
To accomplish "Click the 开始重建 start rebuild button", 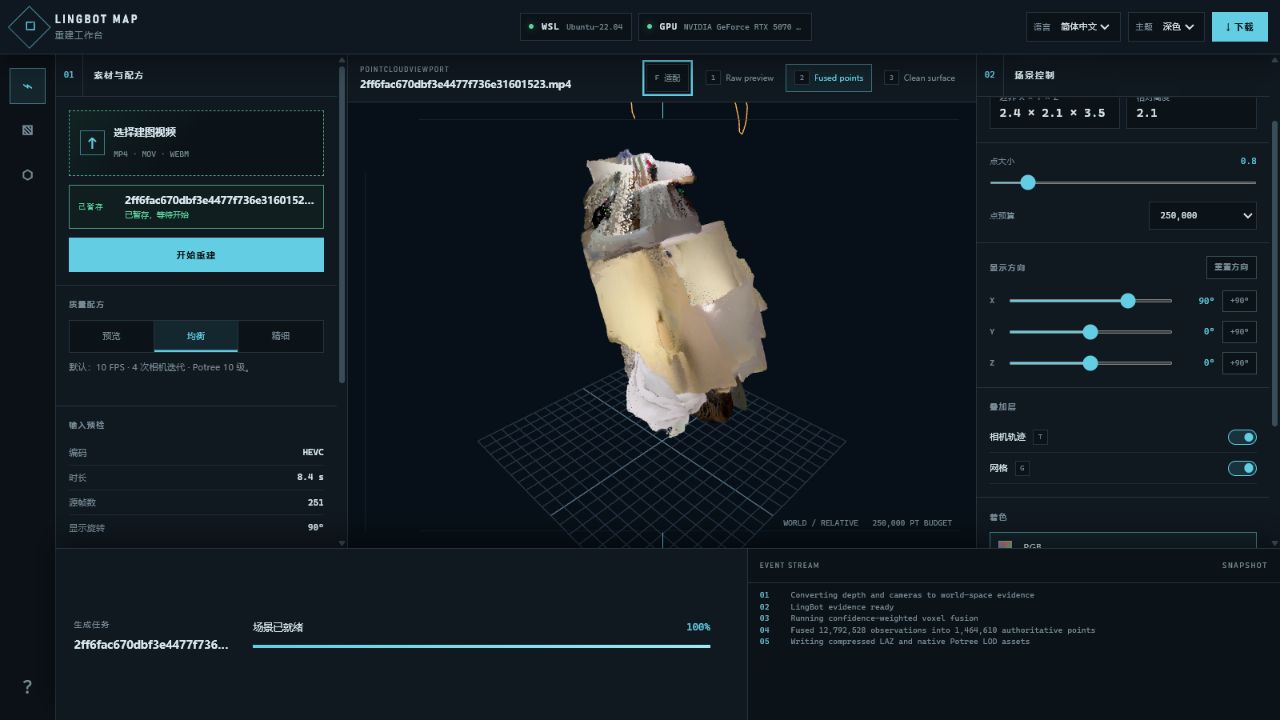I will tap(196, 255).
